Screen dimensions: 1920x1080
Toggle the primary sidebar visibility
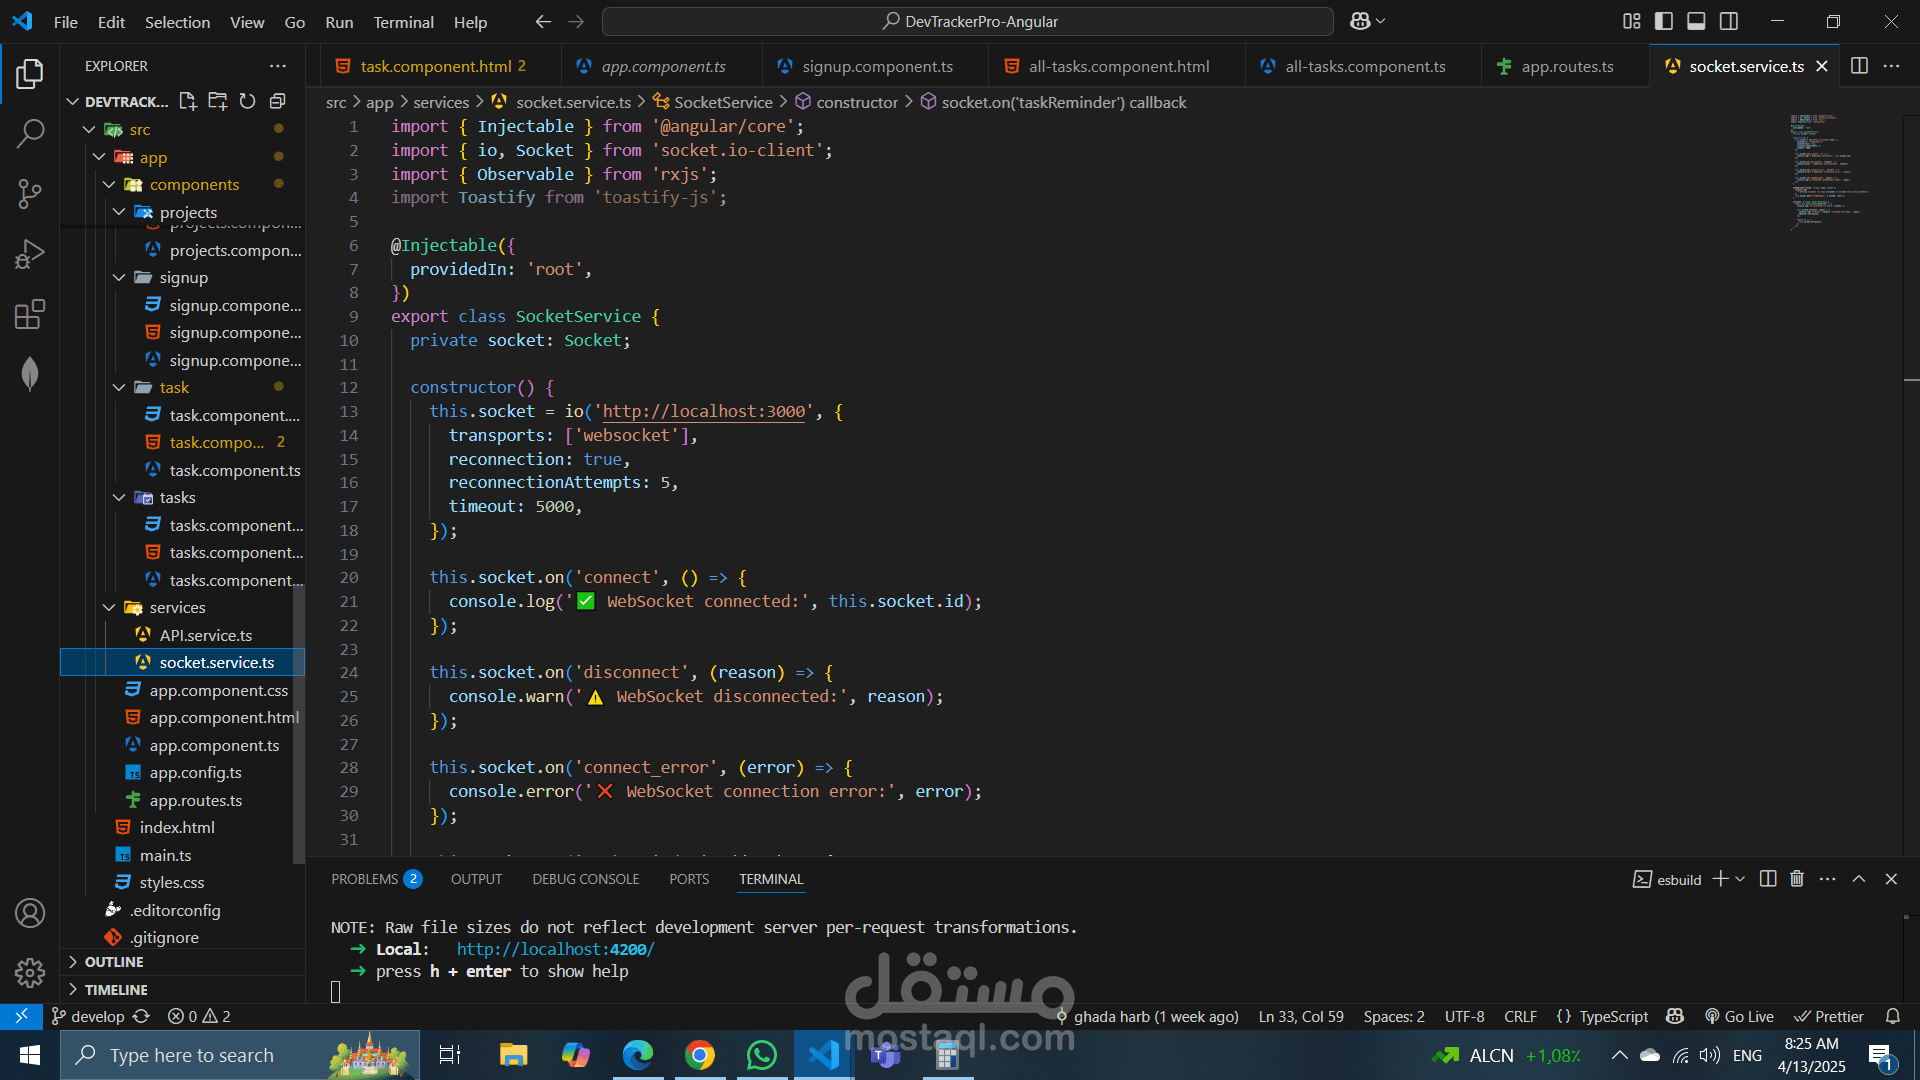[1664, 21]
